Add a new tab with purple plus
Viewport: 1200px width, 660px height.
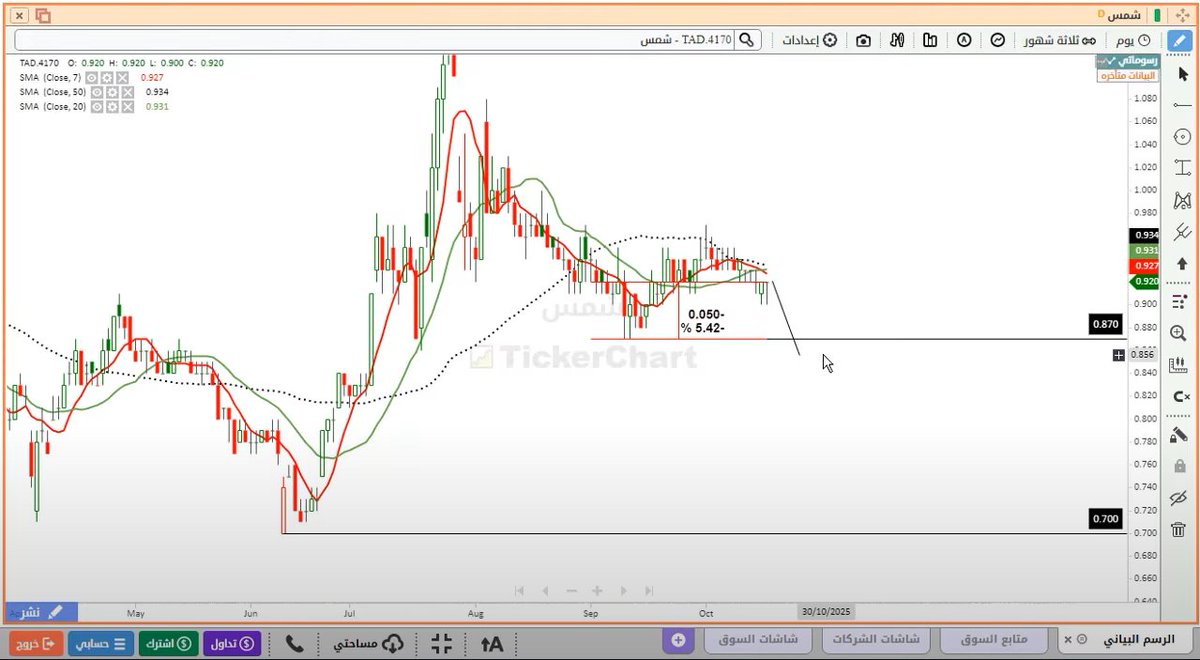click(x=678, y=639)
